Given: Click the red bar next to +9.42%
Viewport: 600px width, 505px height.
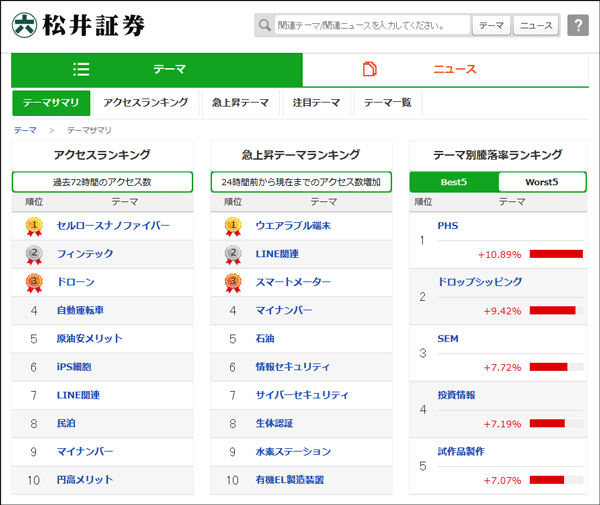Looking at the screenshot, I should pos(553,311).
